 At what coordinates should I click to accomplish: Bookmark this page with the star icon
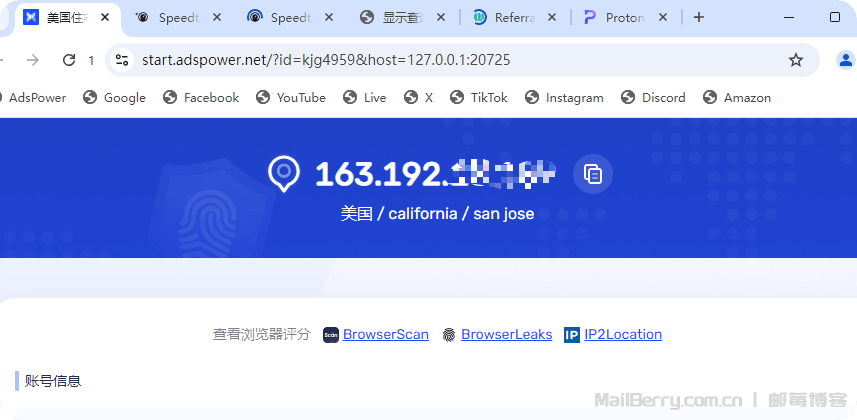click(796, 60)
